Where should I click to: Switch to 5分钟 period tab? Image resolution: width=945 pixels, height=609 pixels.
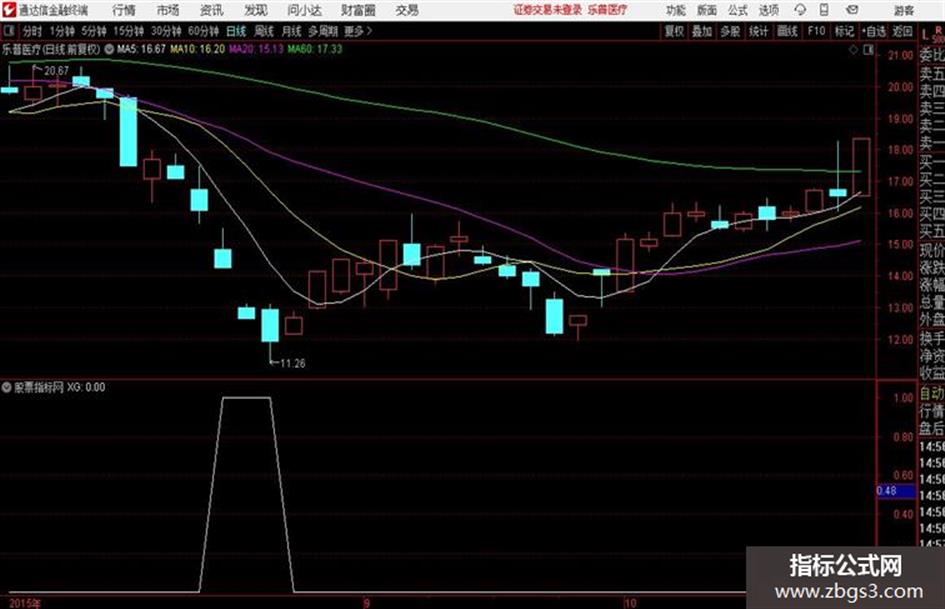point(93,31)
